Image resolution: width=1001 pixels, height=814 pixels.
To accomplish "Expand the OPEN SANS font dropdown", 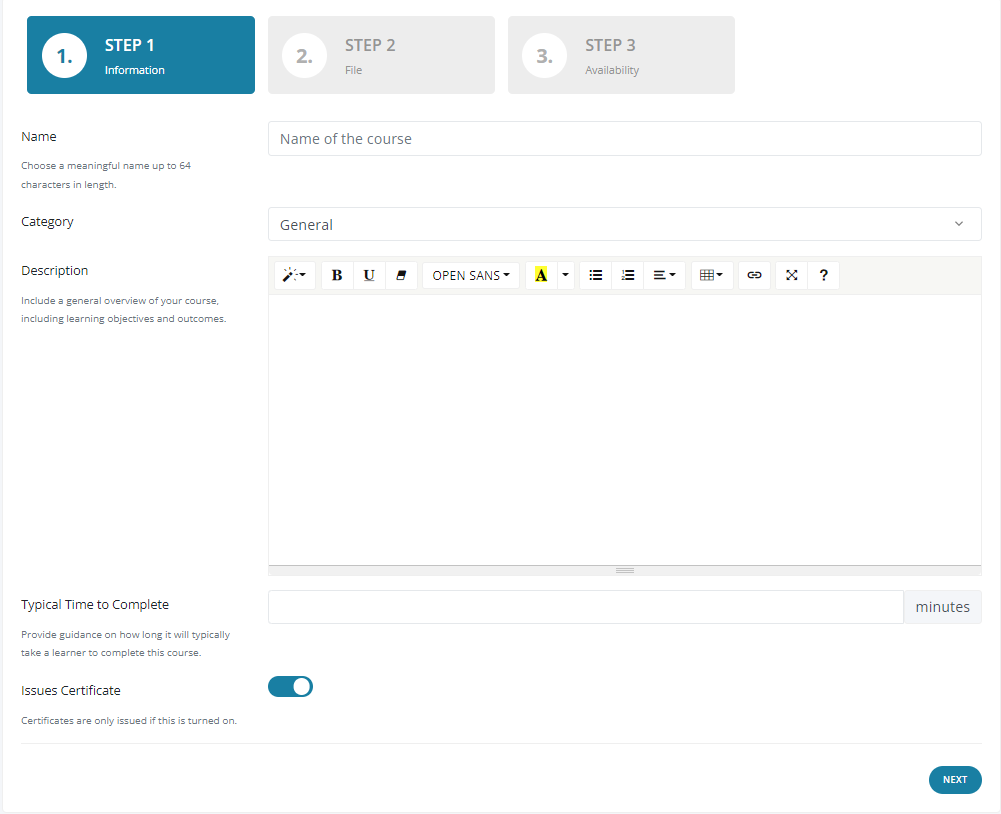I will point(471,275).
